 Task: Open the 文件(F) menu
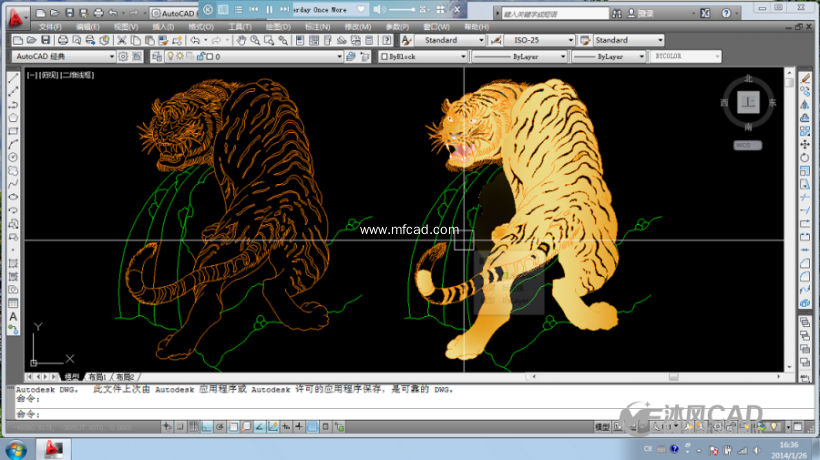point(50,27)
